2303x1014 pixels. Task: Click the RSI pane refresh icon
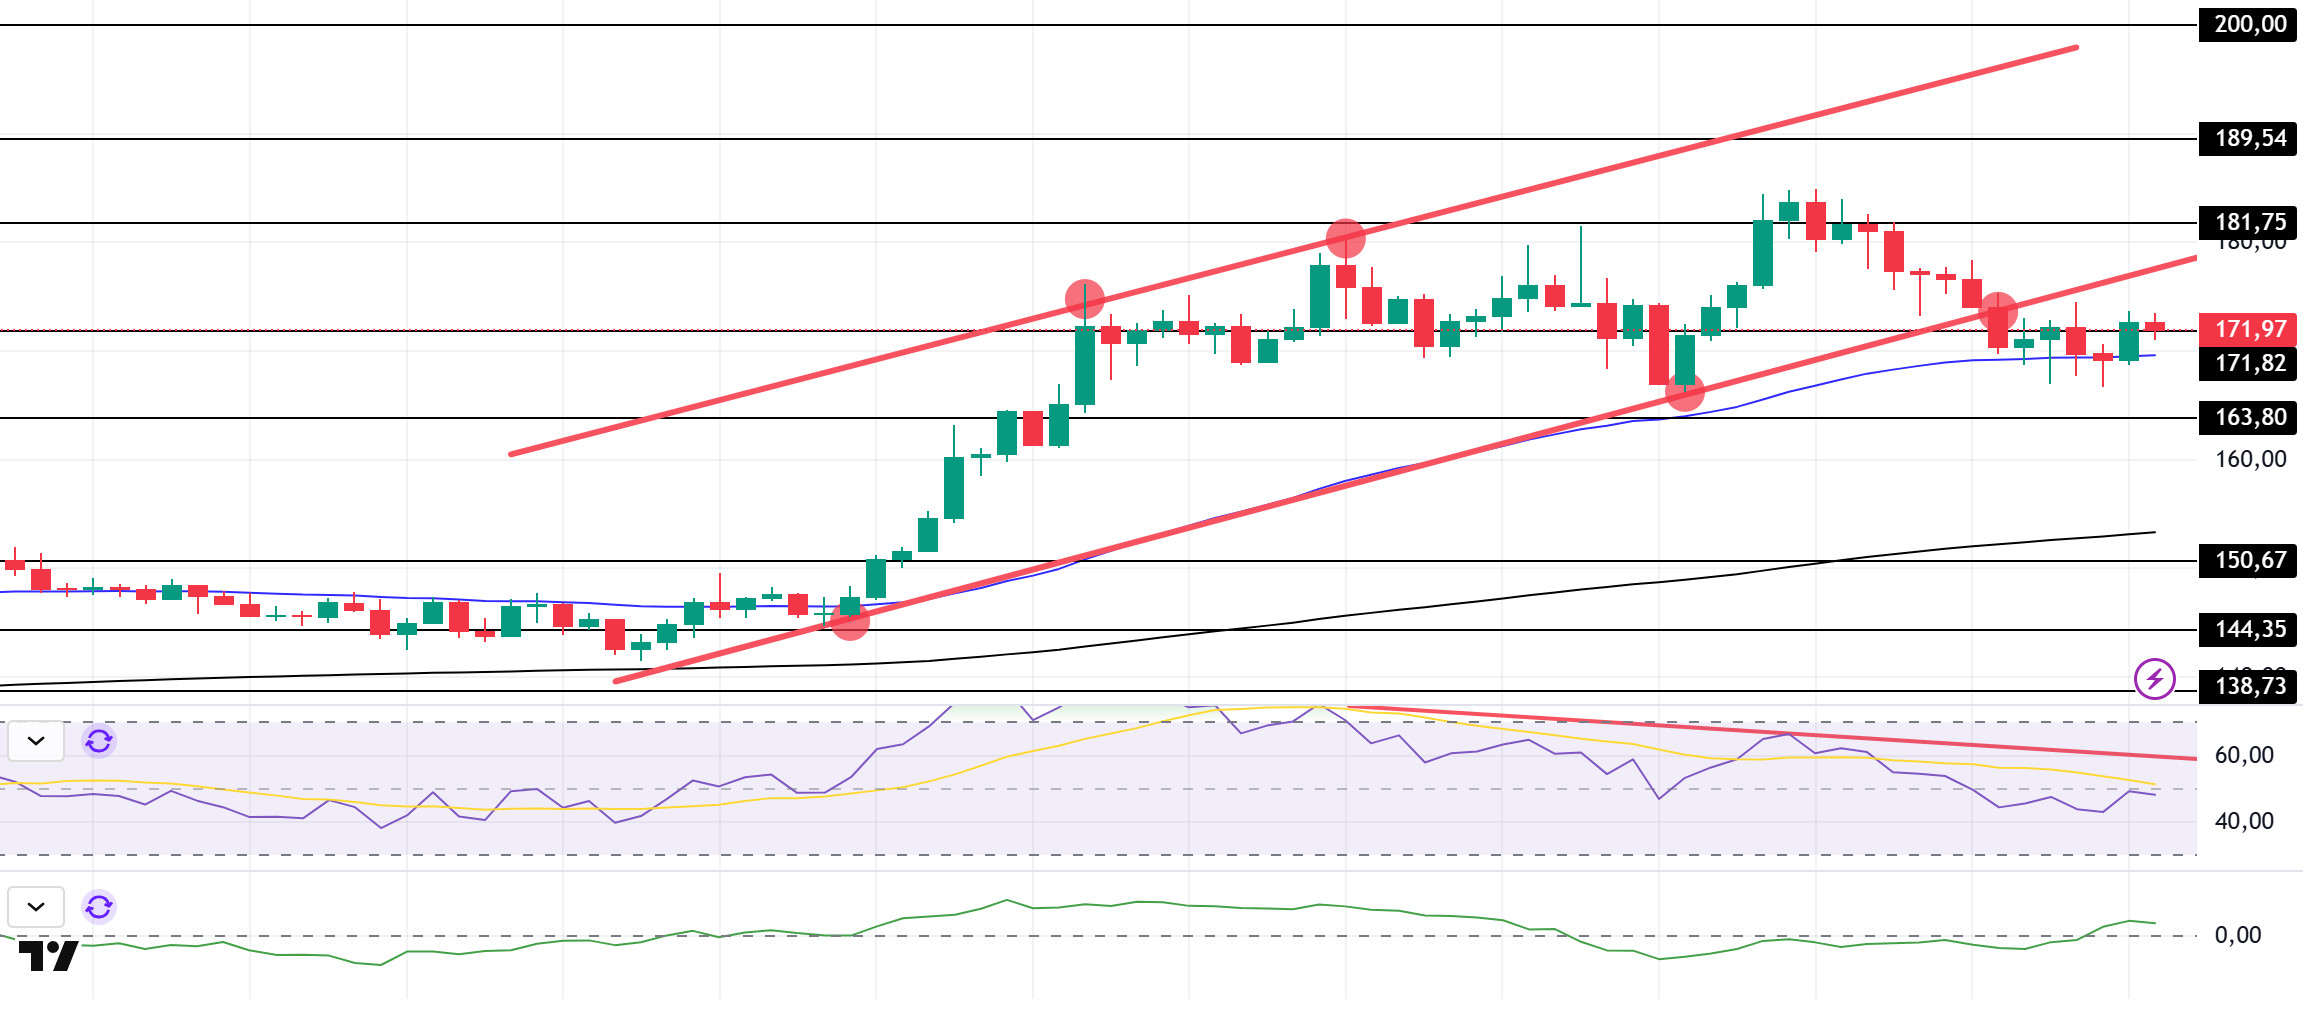click(x=99, y=741)
